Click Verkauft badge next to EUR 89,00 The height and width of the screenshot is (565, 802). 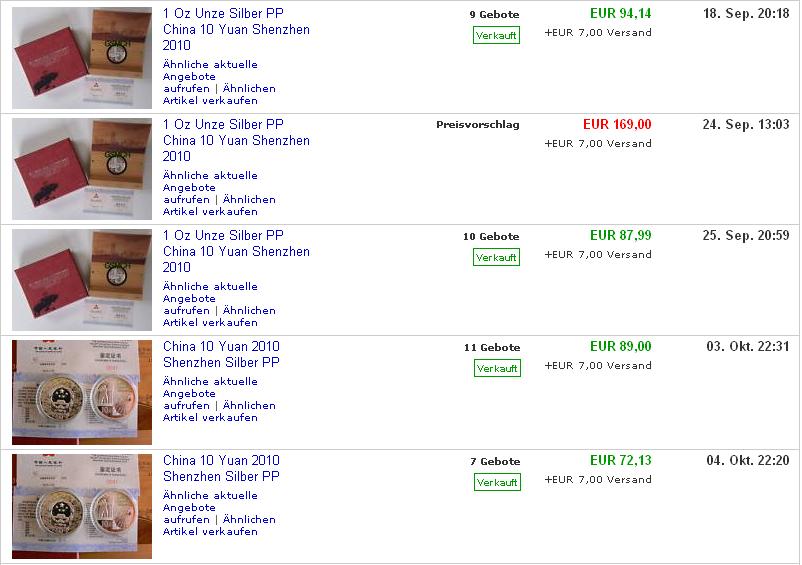pyautogui.click(x=496, y=368)
